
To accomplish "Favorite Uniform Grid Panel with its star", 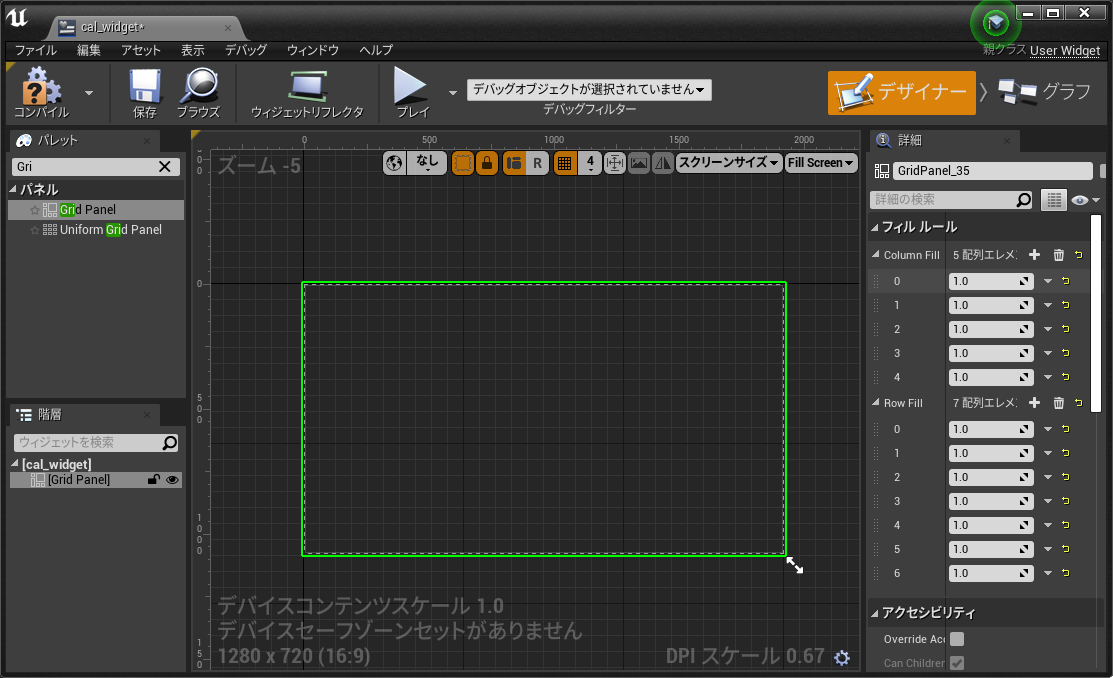I will pos(34,230).
